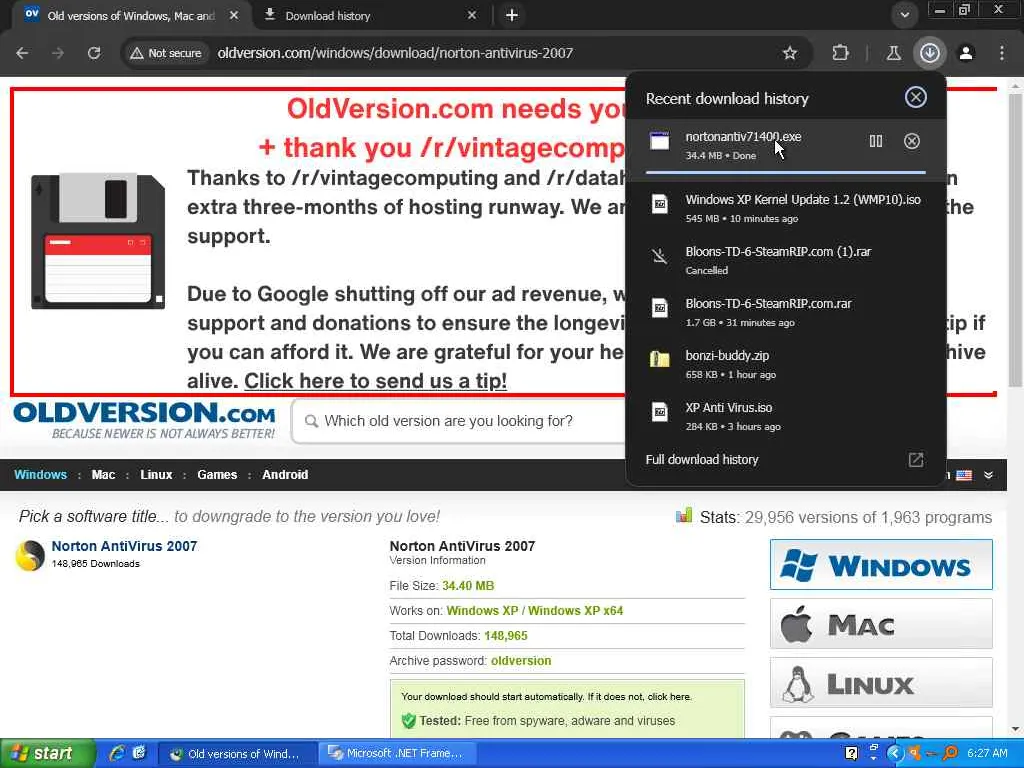The image size is (1024, 768).
Task: Focus the 'Which old version' search box
Action: pyautogui.click(x=457, y=421)
